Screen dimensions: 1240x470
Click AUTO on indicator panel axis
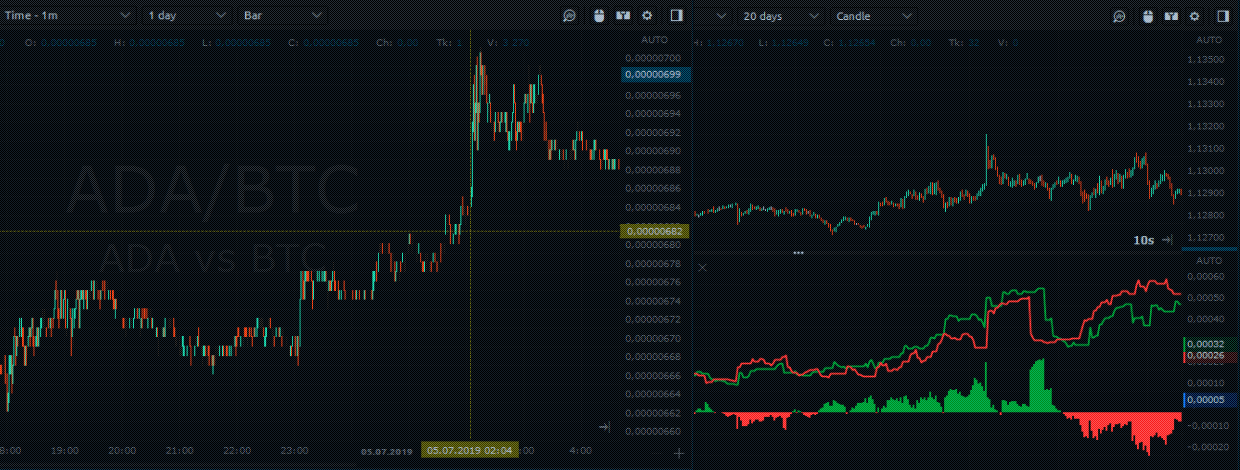[x=1209, y=259]
